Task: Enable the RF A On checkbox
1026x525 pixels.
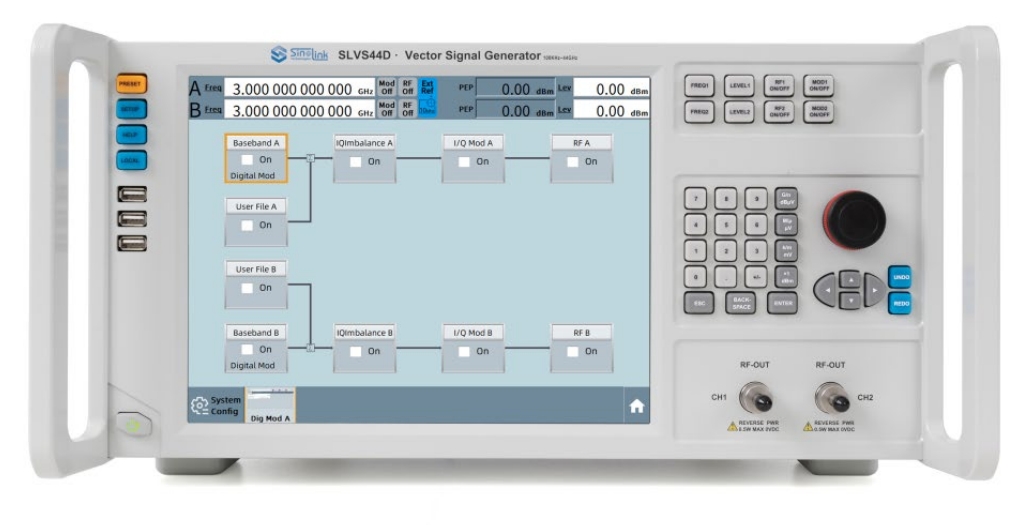Action: pos(573,162)
